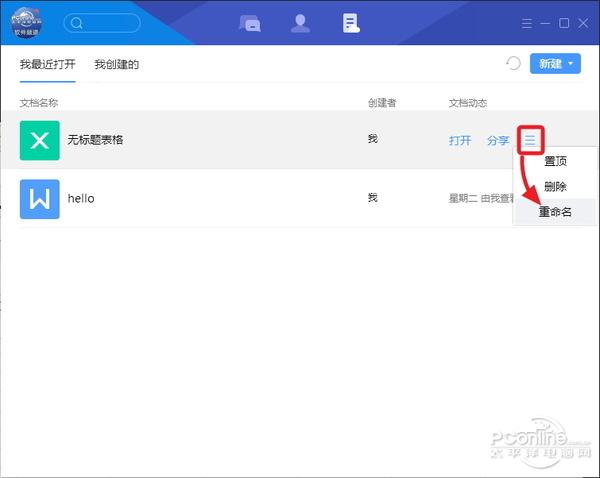Image resolution: width=600 pixels, height=478 pixels.
Task: Click the blue W document icon for hello
Action: click(40, 199)
